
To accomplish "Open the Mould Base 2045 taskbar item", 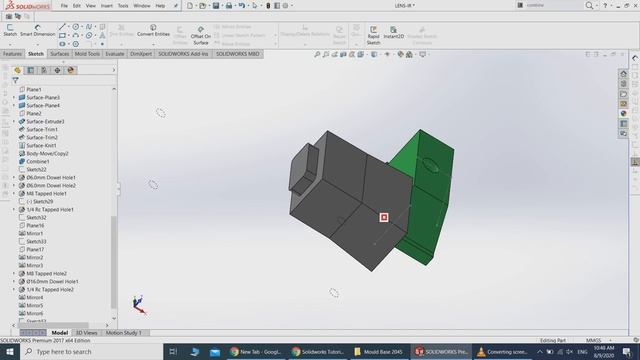I will (x=379, y=351).
